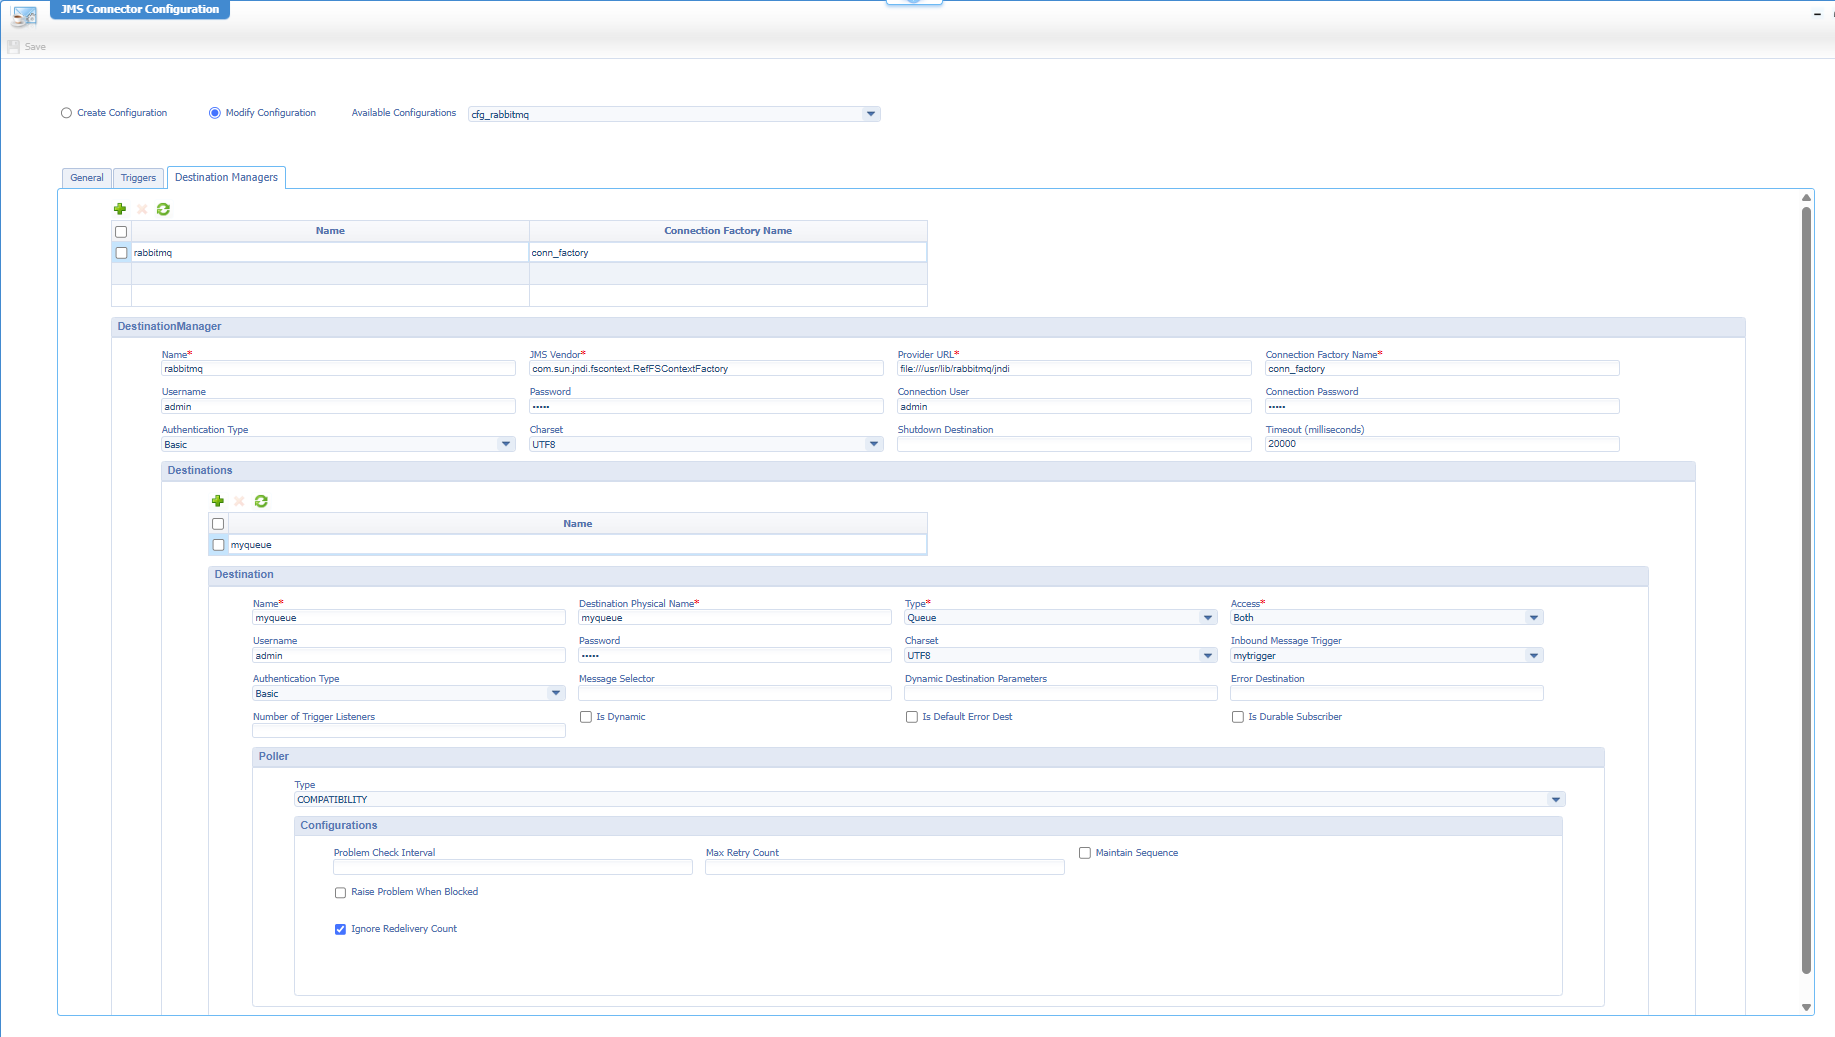Add a new Destination Manager with plus icon

click(x=120, y=209)
